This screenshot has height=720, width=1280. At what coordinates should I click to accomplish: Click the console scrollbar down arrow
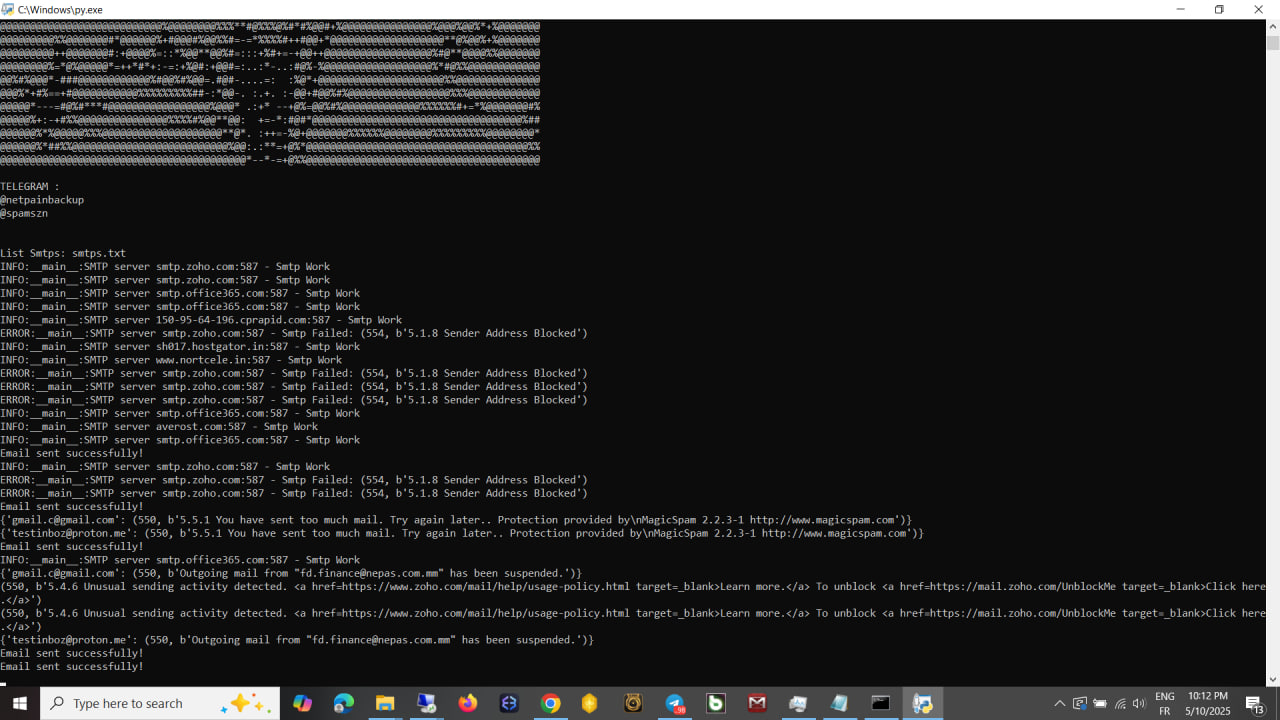coord(1273,679)
